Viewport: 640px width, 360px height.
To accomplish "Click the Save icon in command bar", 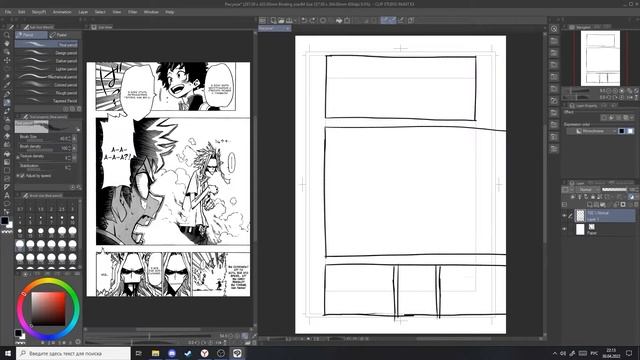I will [289, 20].
